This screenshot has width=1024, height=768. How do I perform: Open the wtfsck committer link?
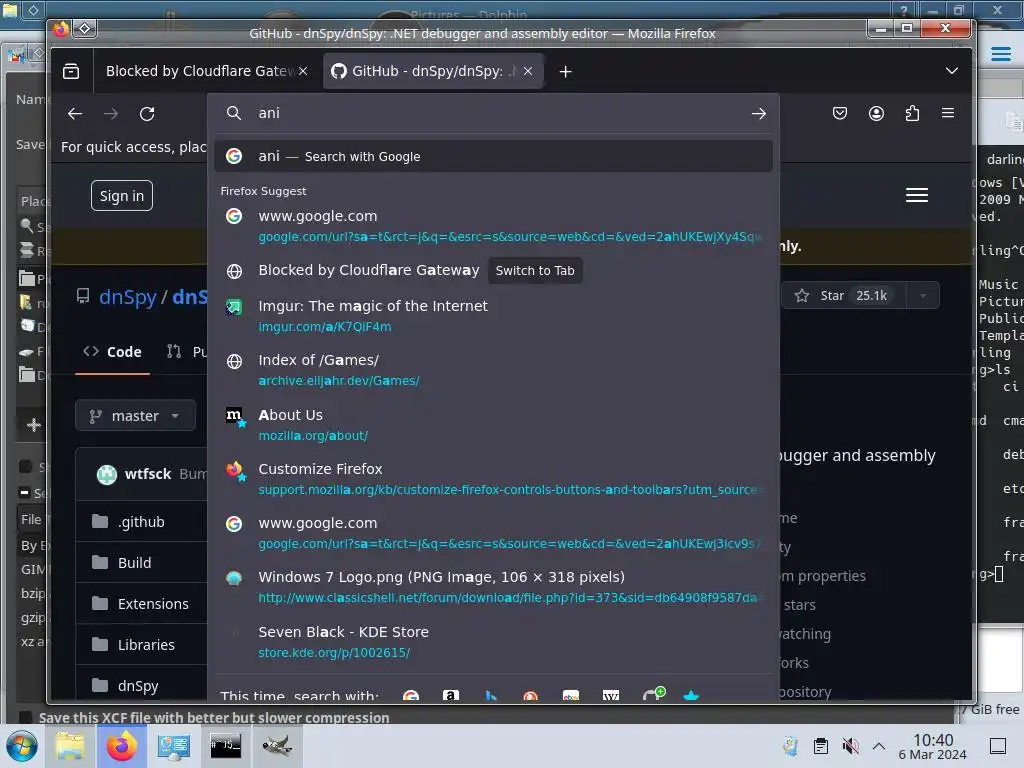(148, 474)
